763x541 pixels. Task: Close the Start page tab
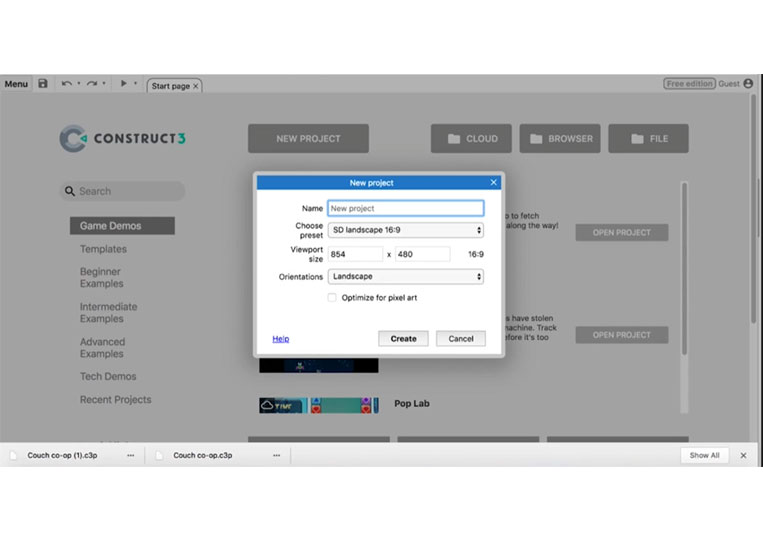(x=196, y=86)
